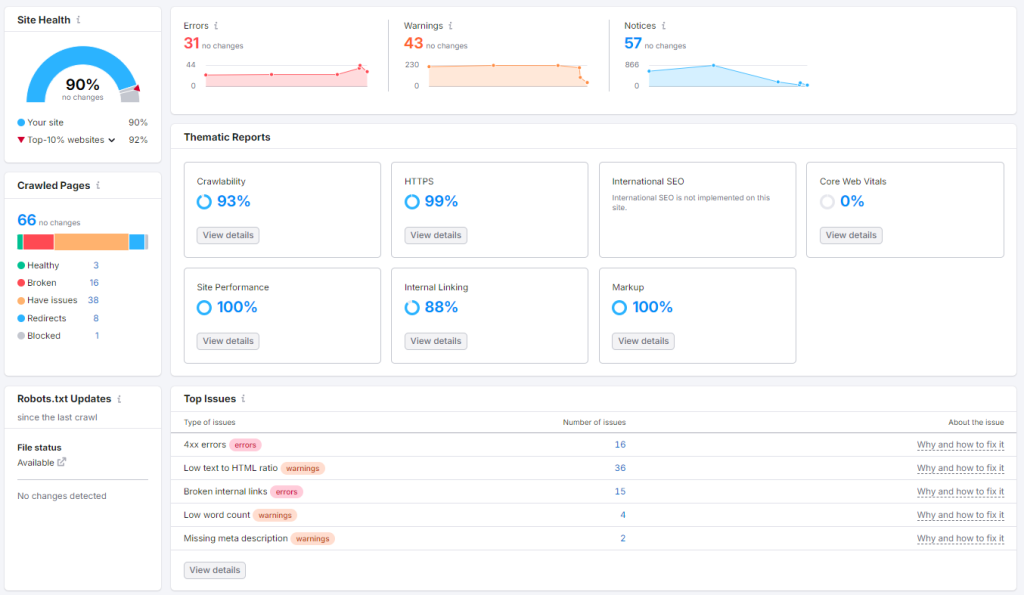View details for the Crawlability report
The width and height of the screenshot is (1024, 595).
[x=228, y=235]
